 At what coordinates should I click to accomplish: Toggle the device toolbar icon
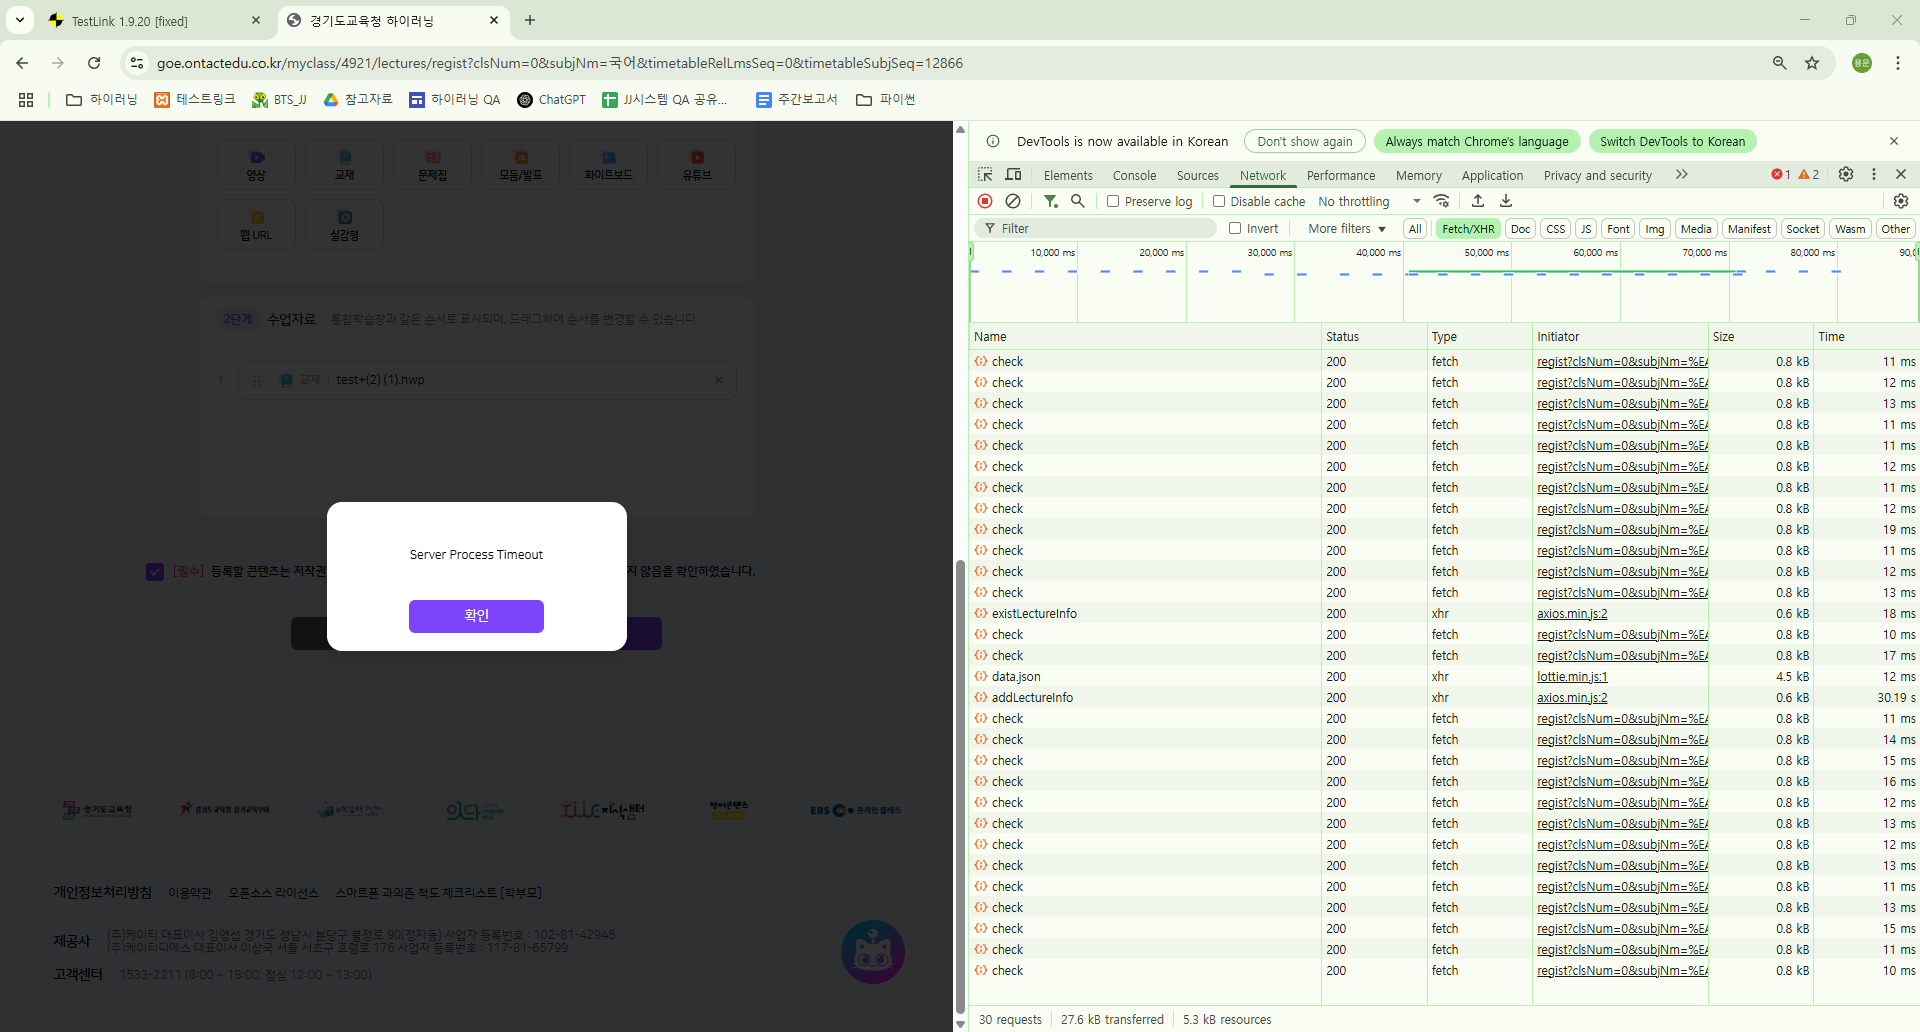pos(1013,175)
